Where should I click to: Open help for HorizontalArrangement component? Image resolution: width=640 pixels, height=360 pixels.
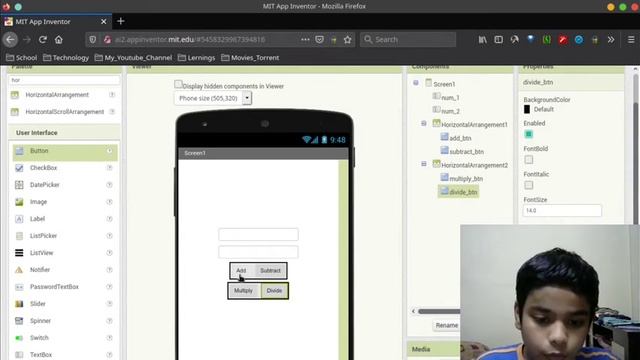(112, 95)
